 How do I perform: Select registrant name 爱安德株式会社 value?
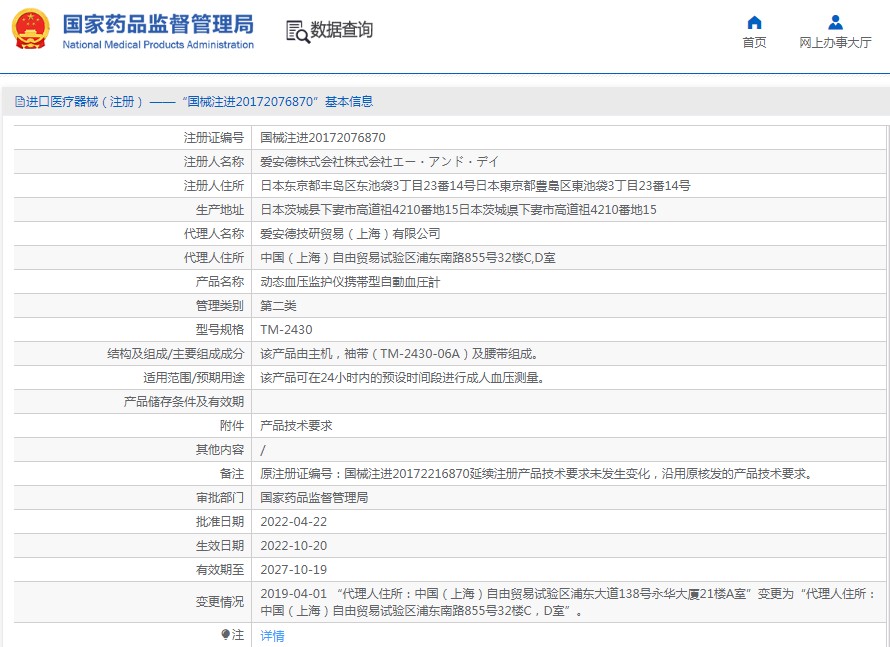(x=379, y=162)
